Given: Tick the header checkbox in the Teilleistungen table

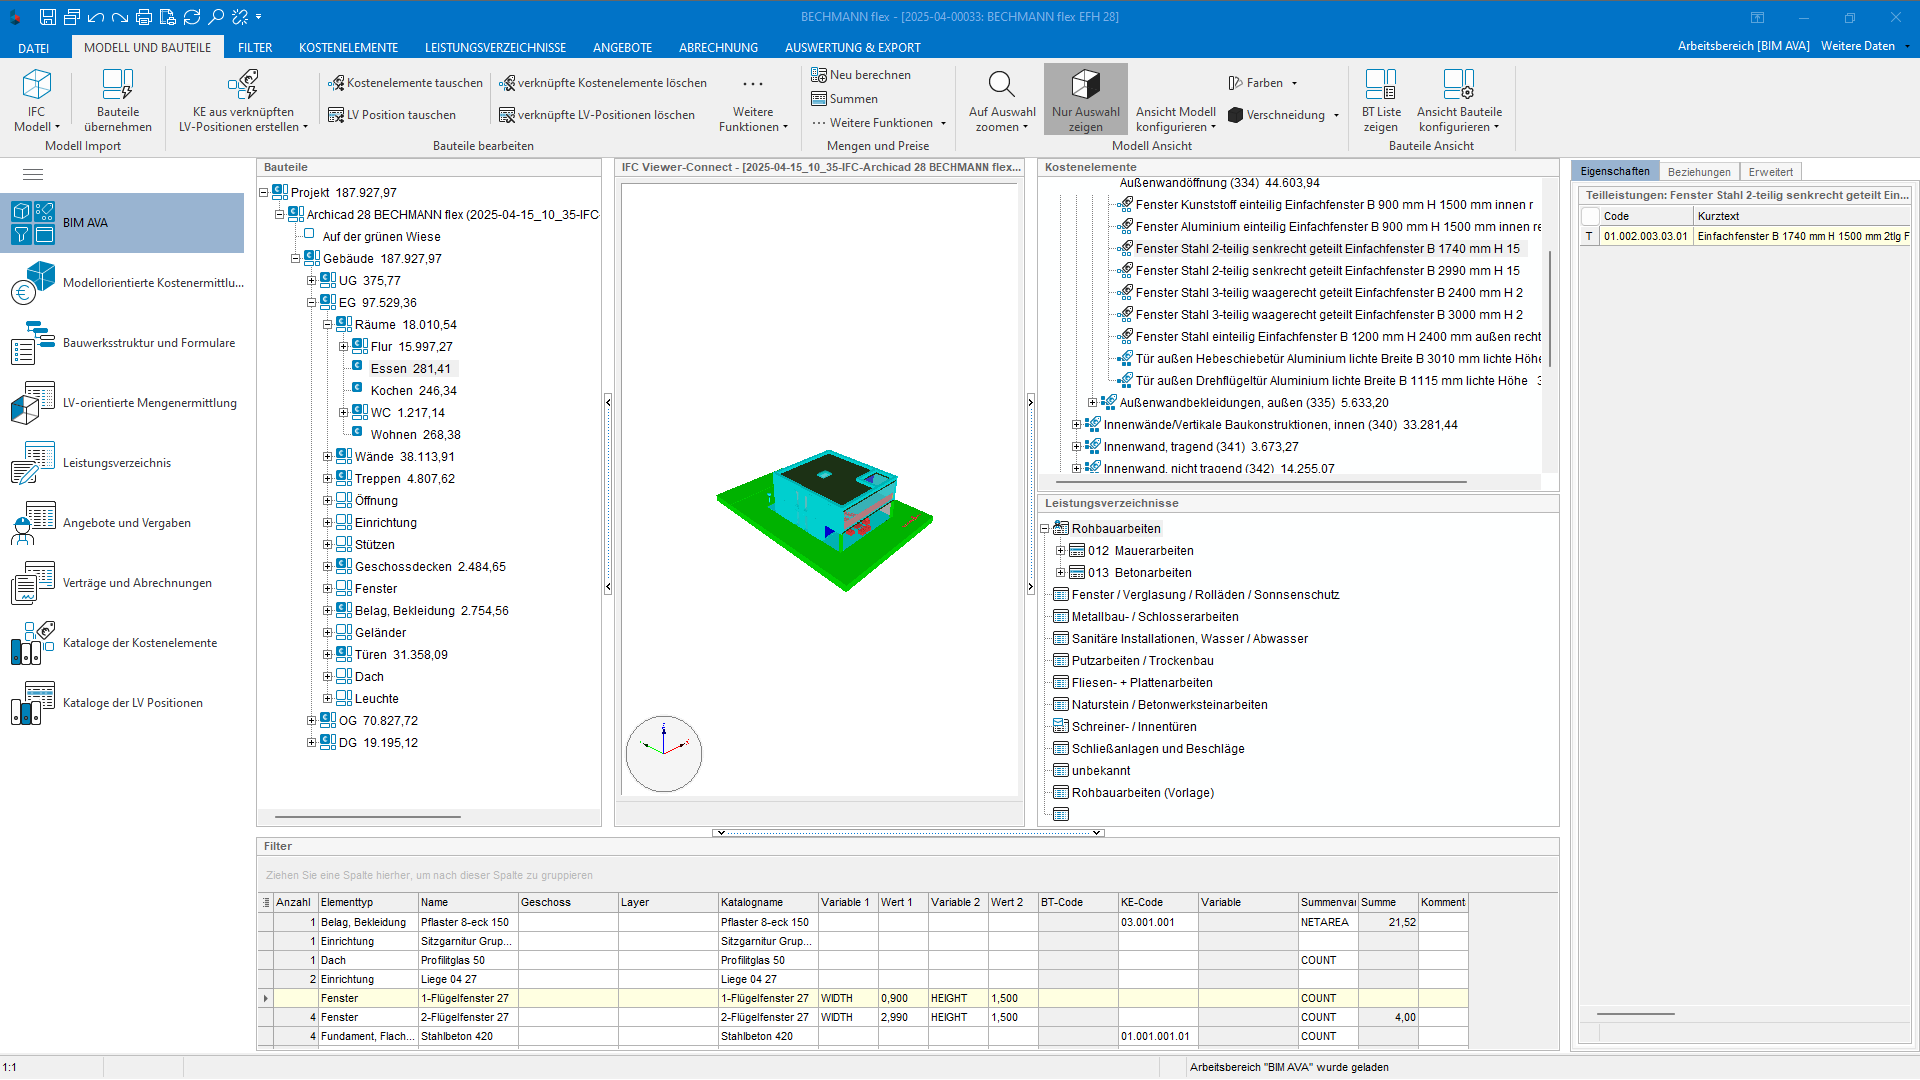Looking at the screenshot, I should (x=1589, y=216).
